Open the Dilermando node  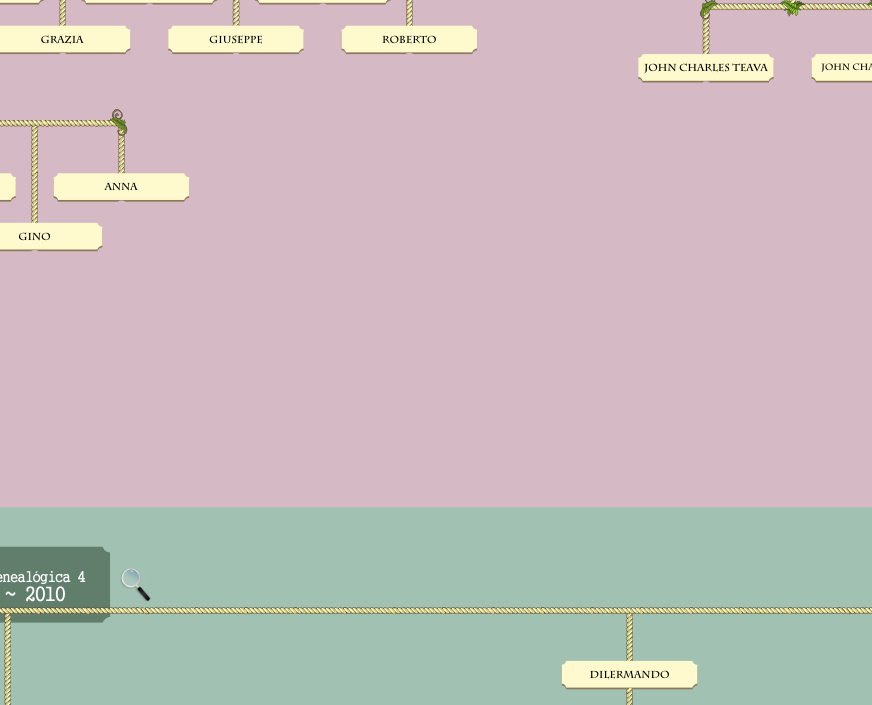[629, 675]
